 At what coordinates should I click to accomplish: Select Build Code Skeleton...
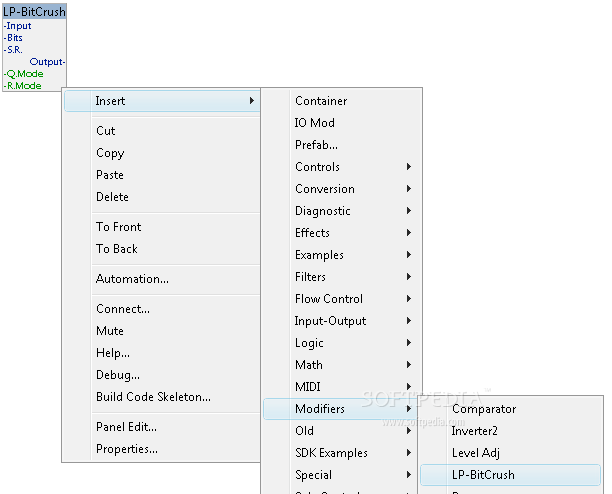pyautogui.click(x=162, y=397)
